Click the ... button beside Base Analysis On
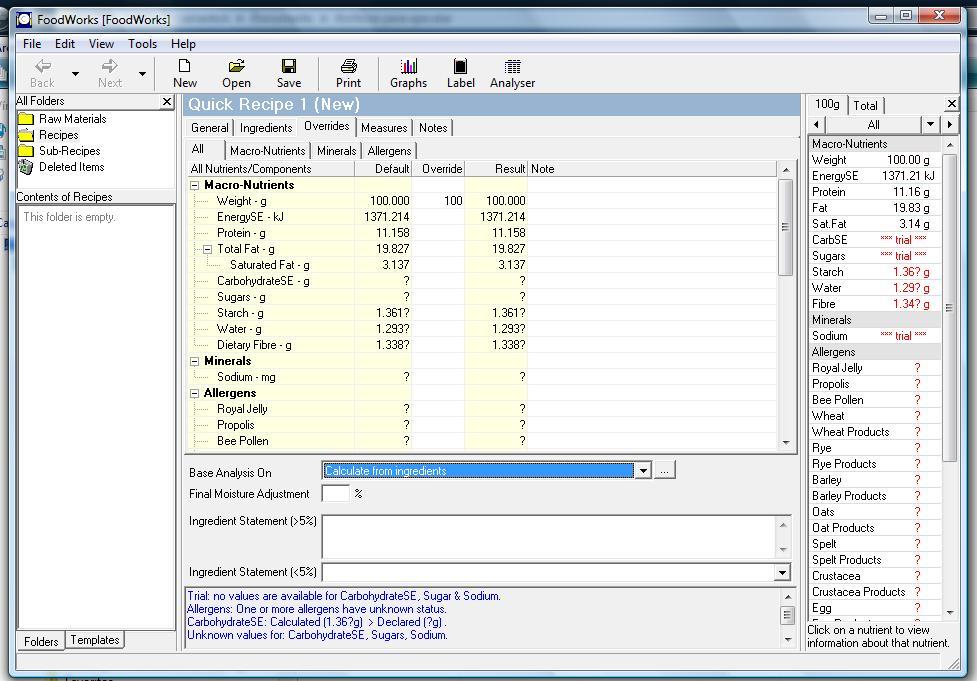The image size is (977, 681). coord(665,470)
